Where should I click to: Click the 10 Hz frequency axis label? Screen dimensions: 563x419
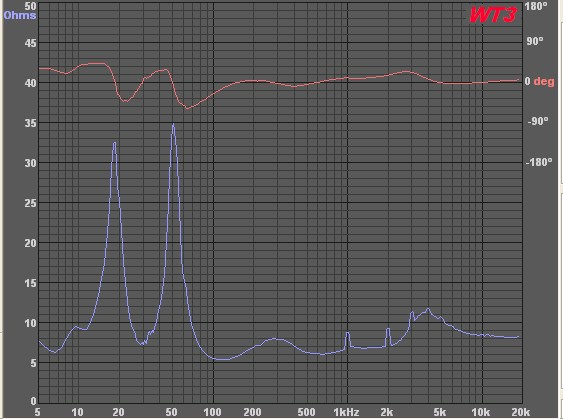pyautogui.click(x=77, y=412)
